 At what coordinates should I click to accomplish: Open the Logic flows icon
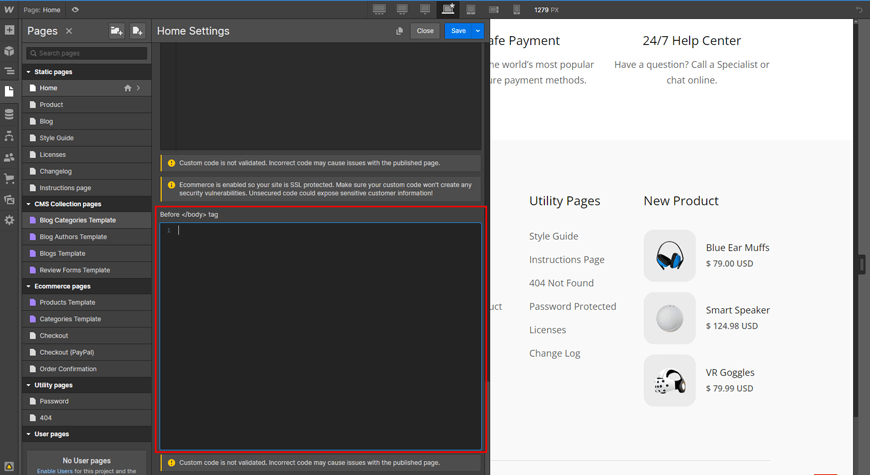tap(9, 136)
